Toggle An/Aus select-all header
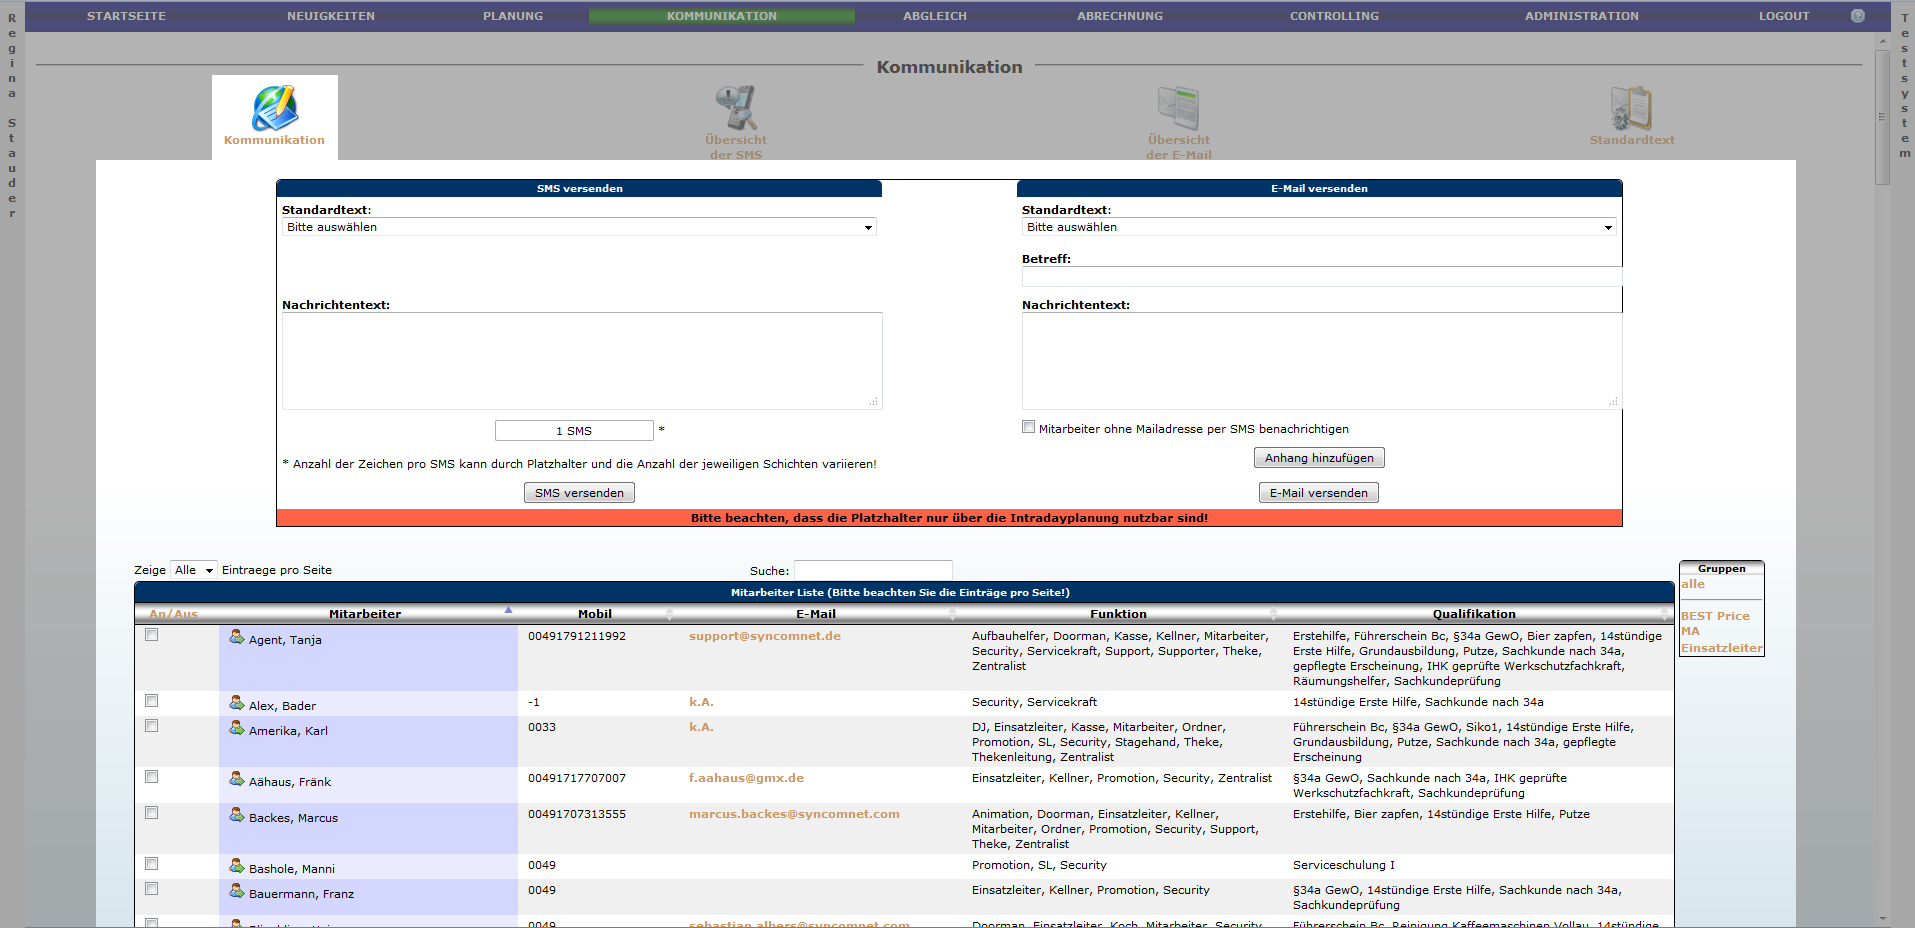1915x928 pixels. [173, 614]
